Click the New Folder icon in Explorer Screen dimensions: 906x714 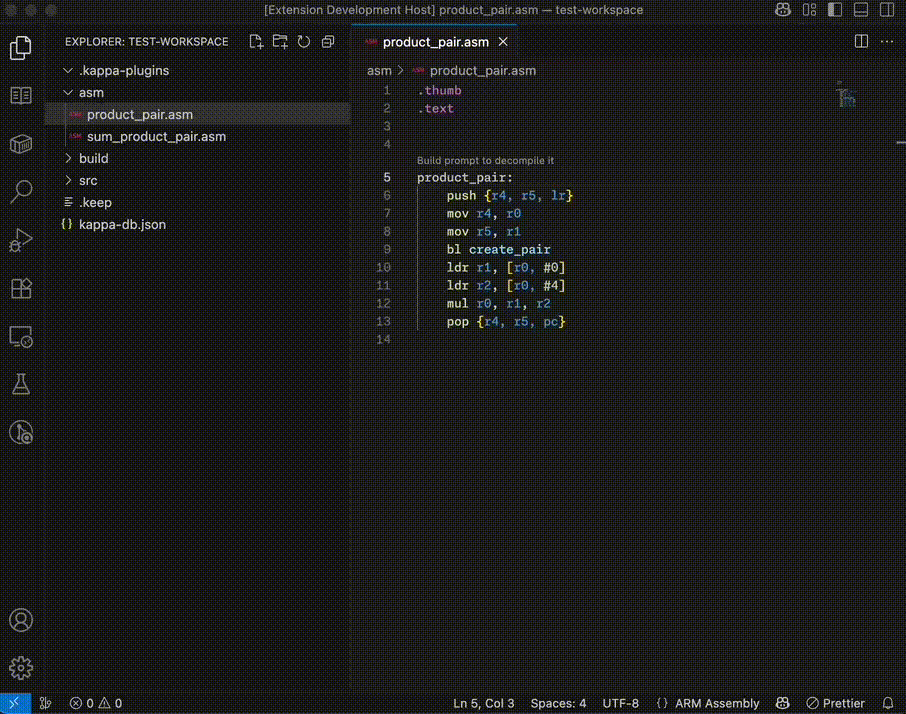point(280,42)
